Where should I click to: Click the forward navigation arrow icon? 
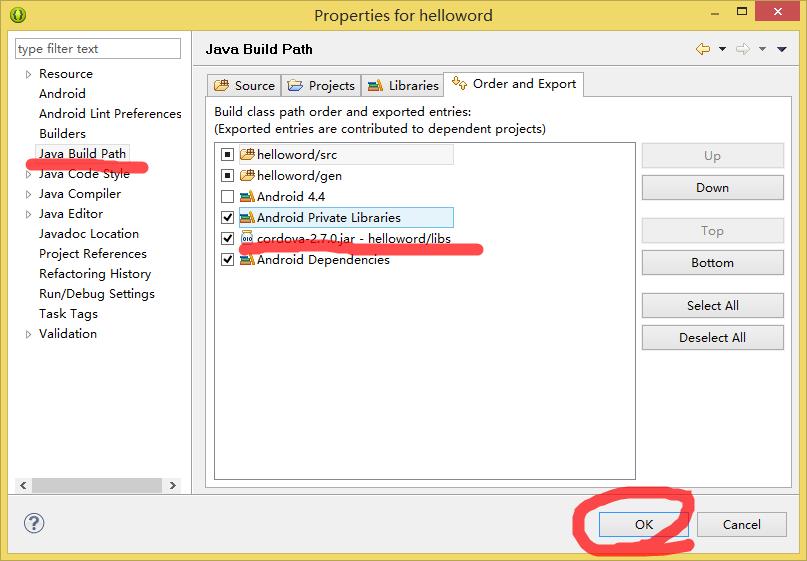pos(743,49)
